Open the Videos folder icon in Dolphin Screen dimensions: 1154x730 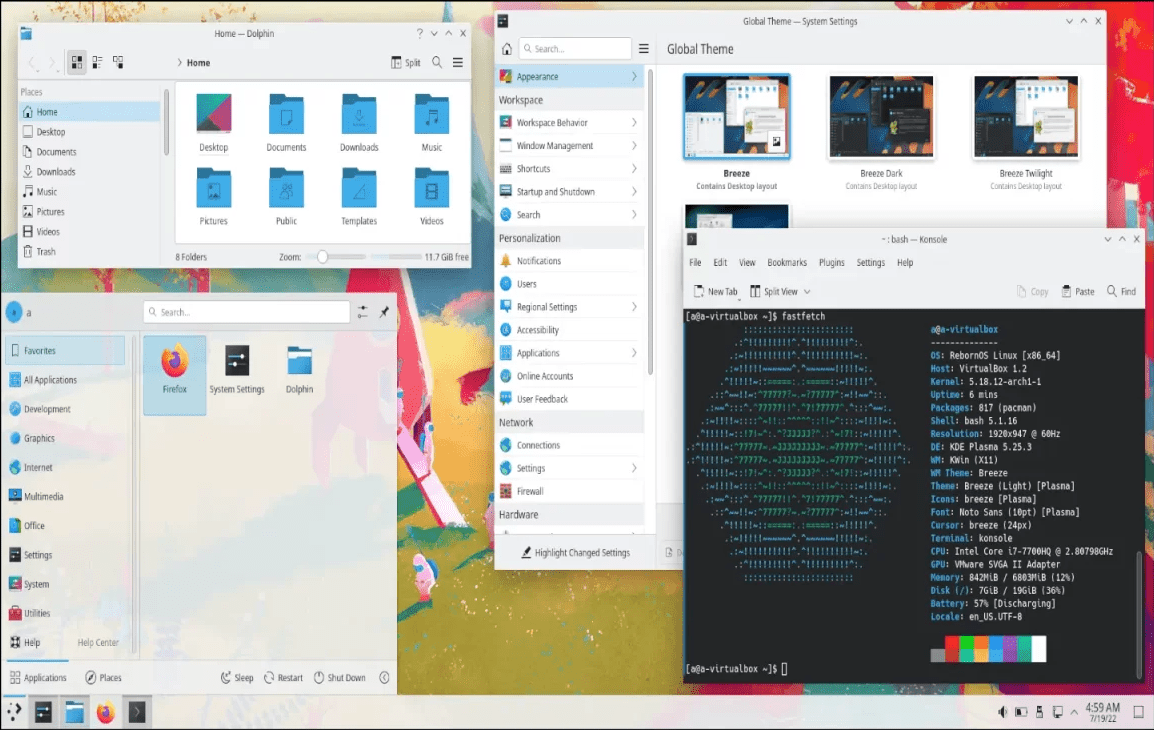(x=432, y=196)
